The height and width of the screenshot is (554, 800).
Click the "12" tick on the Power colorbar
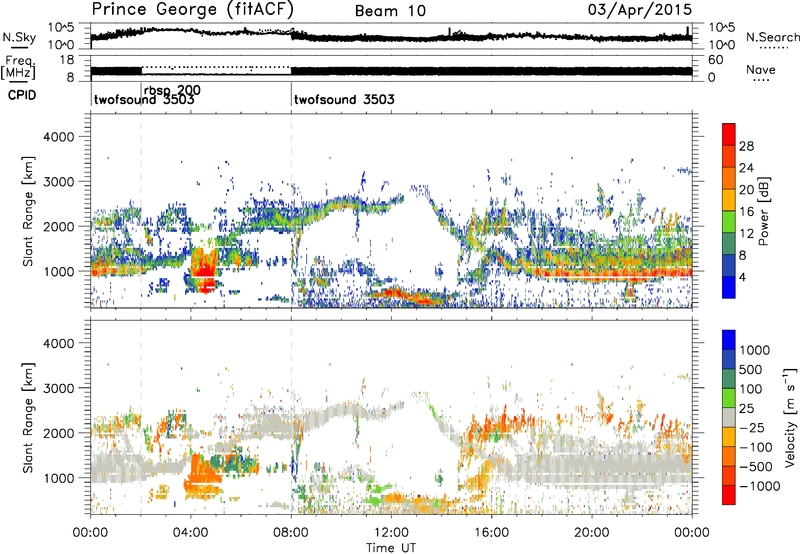coord(746,234)
